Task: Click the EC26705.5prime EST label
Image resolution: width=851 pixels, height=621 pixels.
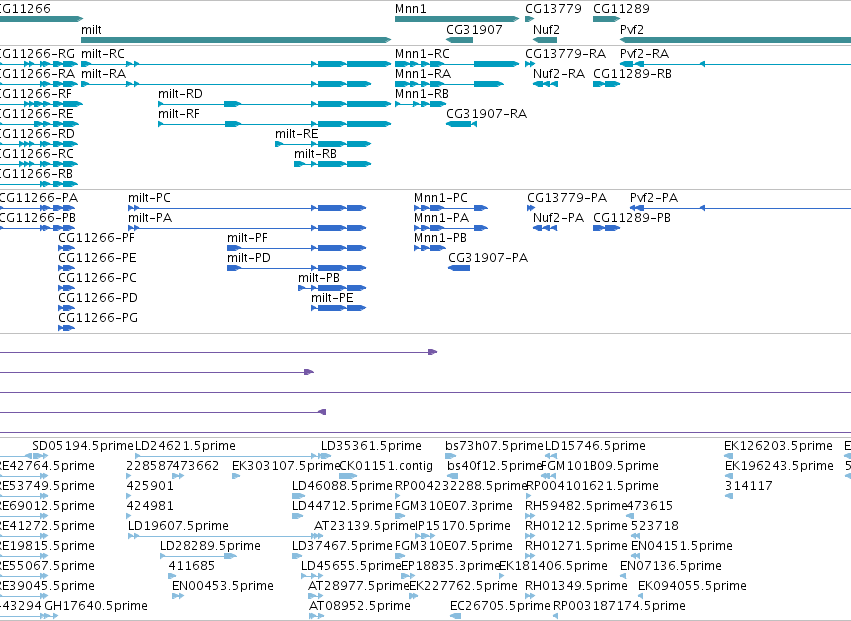Action: pyautogui.click(x=500, y=606)
